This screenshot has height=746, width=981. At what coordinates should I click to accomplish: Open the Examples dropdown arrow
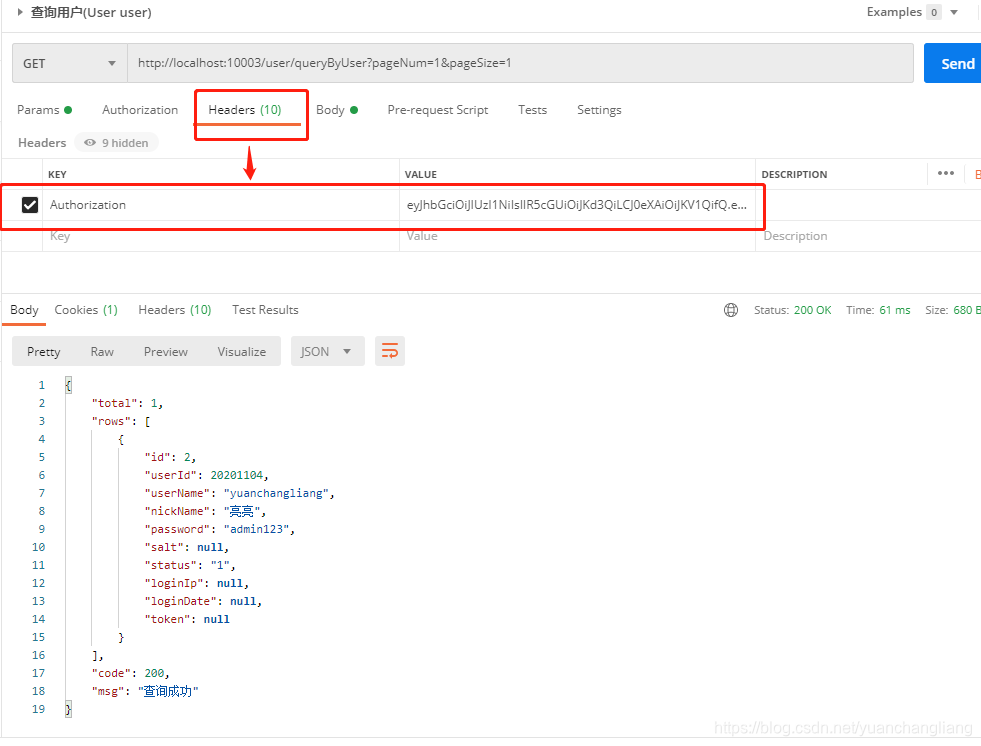(x=954, y=12)
